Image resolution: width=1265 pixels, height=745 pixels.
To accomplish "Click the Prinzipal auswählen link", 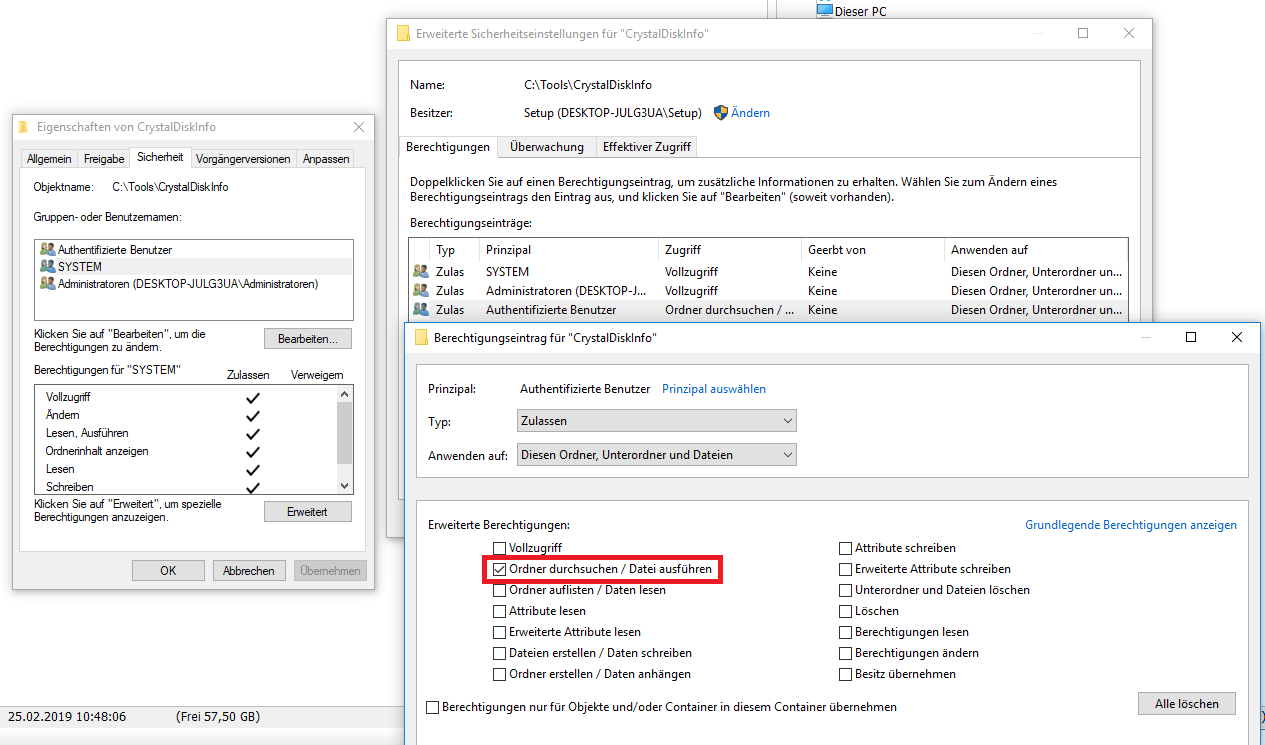I will pyautogui.click(x=714, y=389).
